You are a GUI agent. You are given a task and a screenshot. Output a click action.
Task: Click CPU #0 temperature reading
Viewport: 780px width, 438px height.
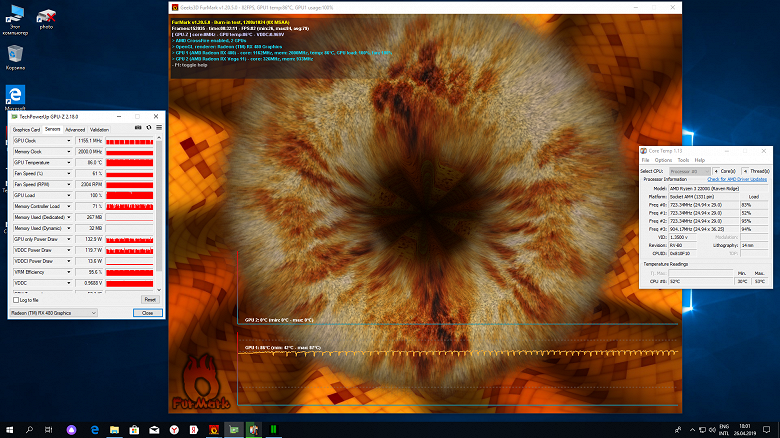(x=700, y=282)
